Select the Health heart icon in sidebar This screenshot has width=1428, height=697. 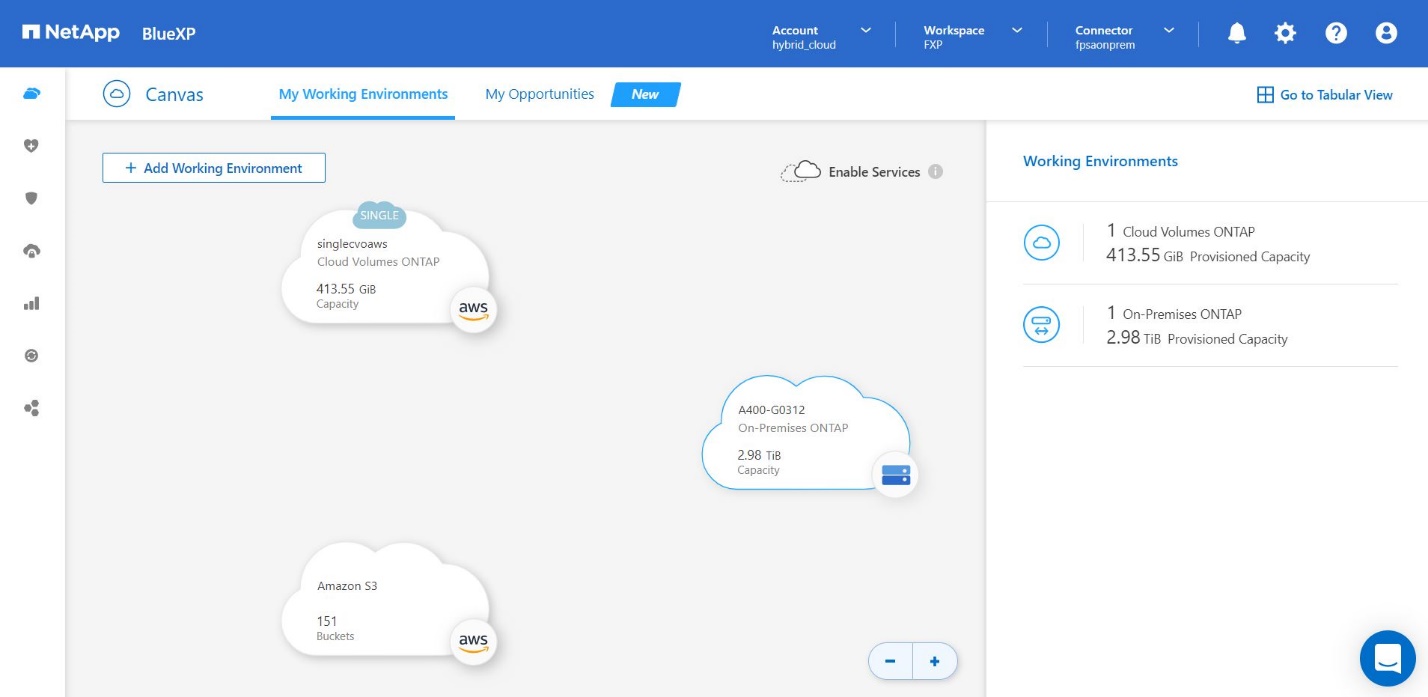click(x=31, y=146)
